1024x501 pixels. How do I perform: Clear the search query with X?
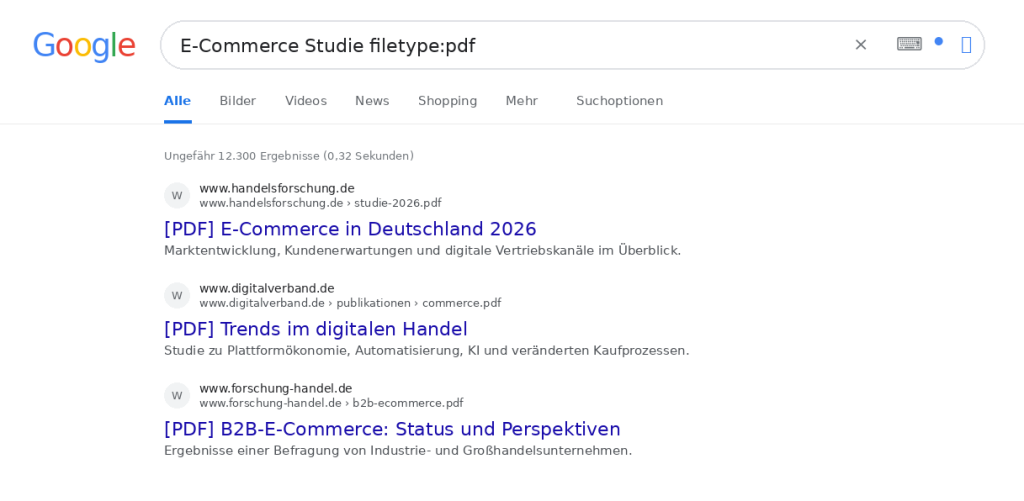coord(861,44)
